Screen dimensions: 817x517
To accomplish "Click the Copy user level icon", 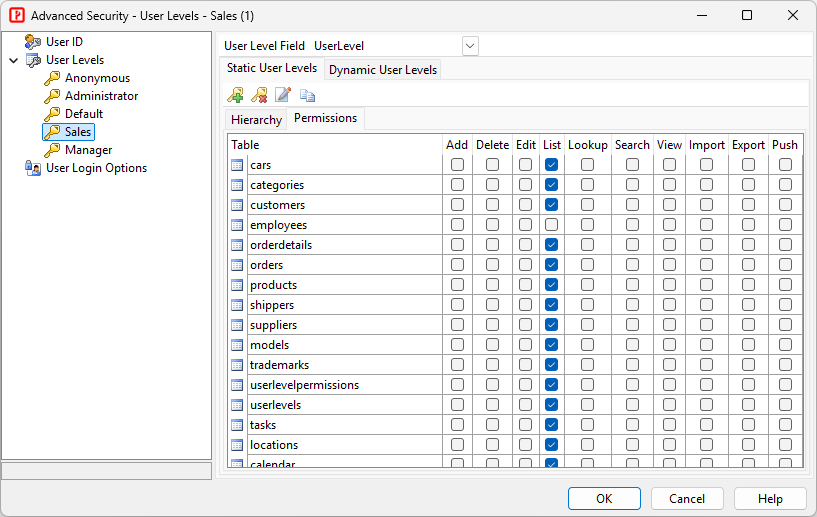I will pyautogui.click(x=307, y=95).
